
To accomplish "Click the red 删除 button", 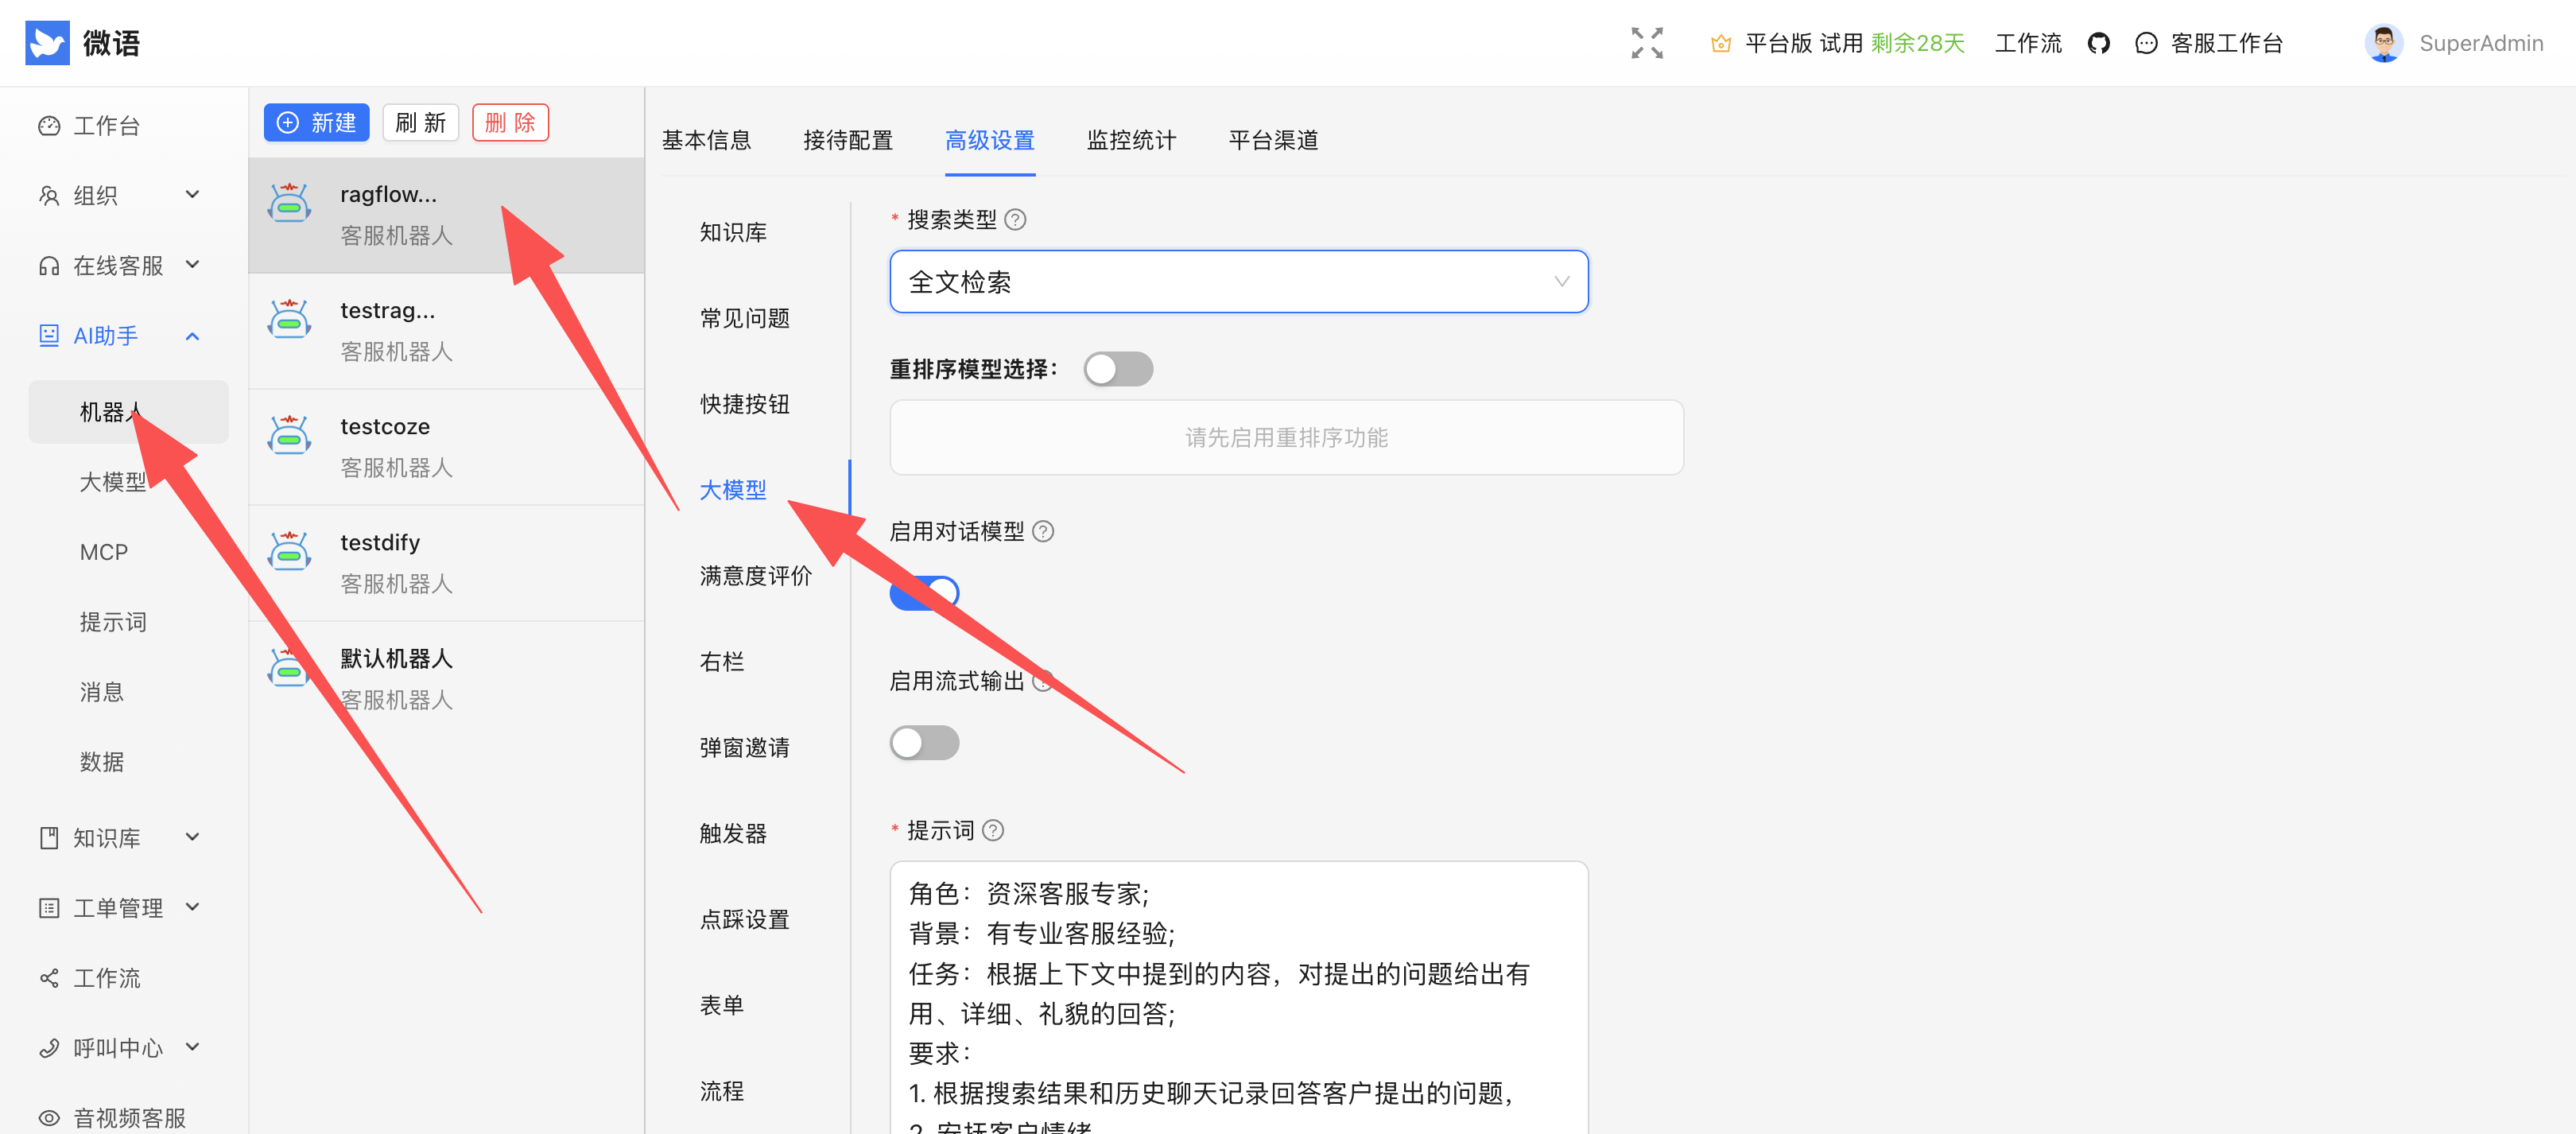I will click(x=510, y=122).
